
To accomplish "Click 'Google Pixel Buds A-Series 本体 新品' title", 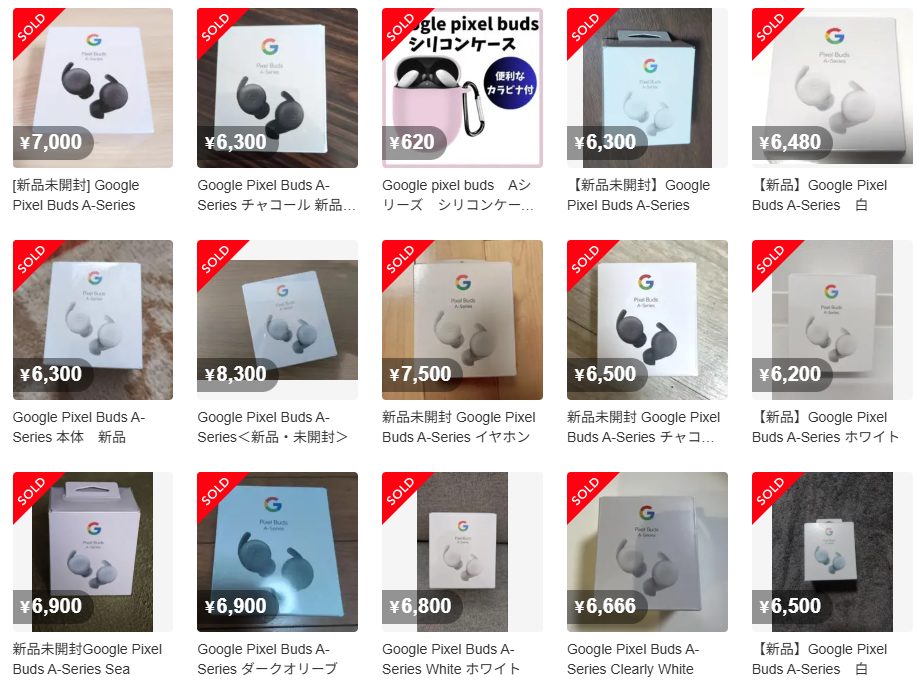I will coord(79,427).
